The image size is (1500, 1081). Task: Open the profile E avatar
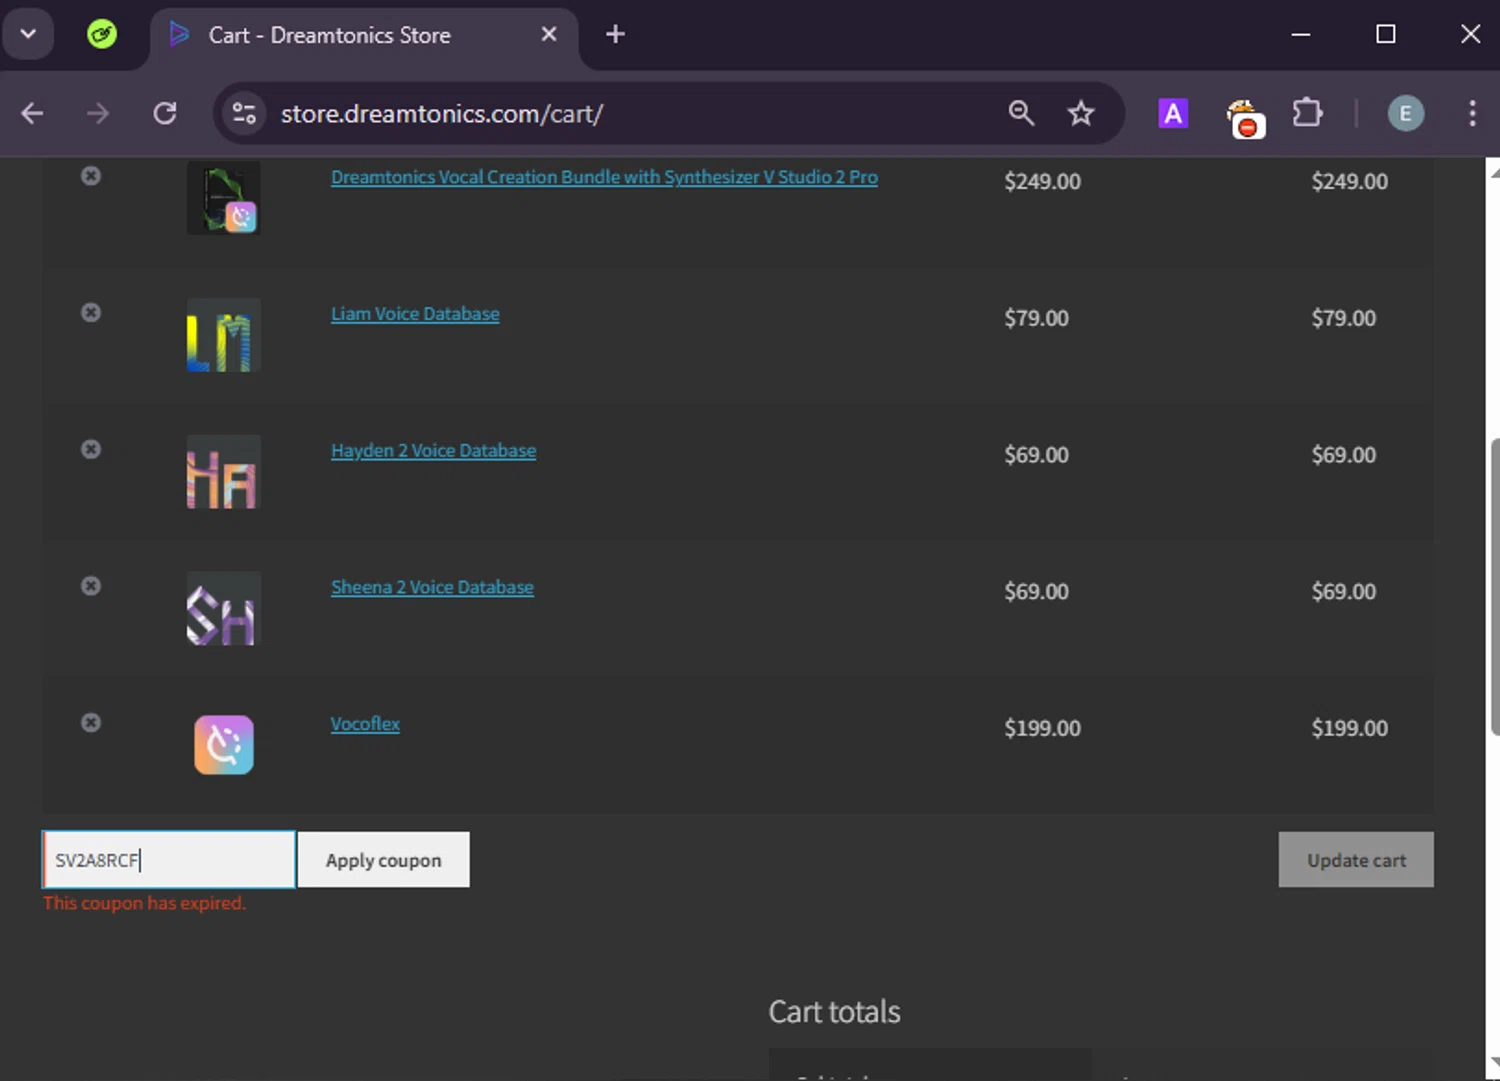pyautogui.click(x=1405, y=113)
